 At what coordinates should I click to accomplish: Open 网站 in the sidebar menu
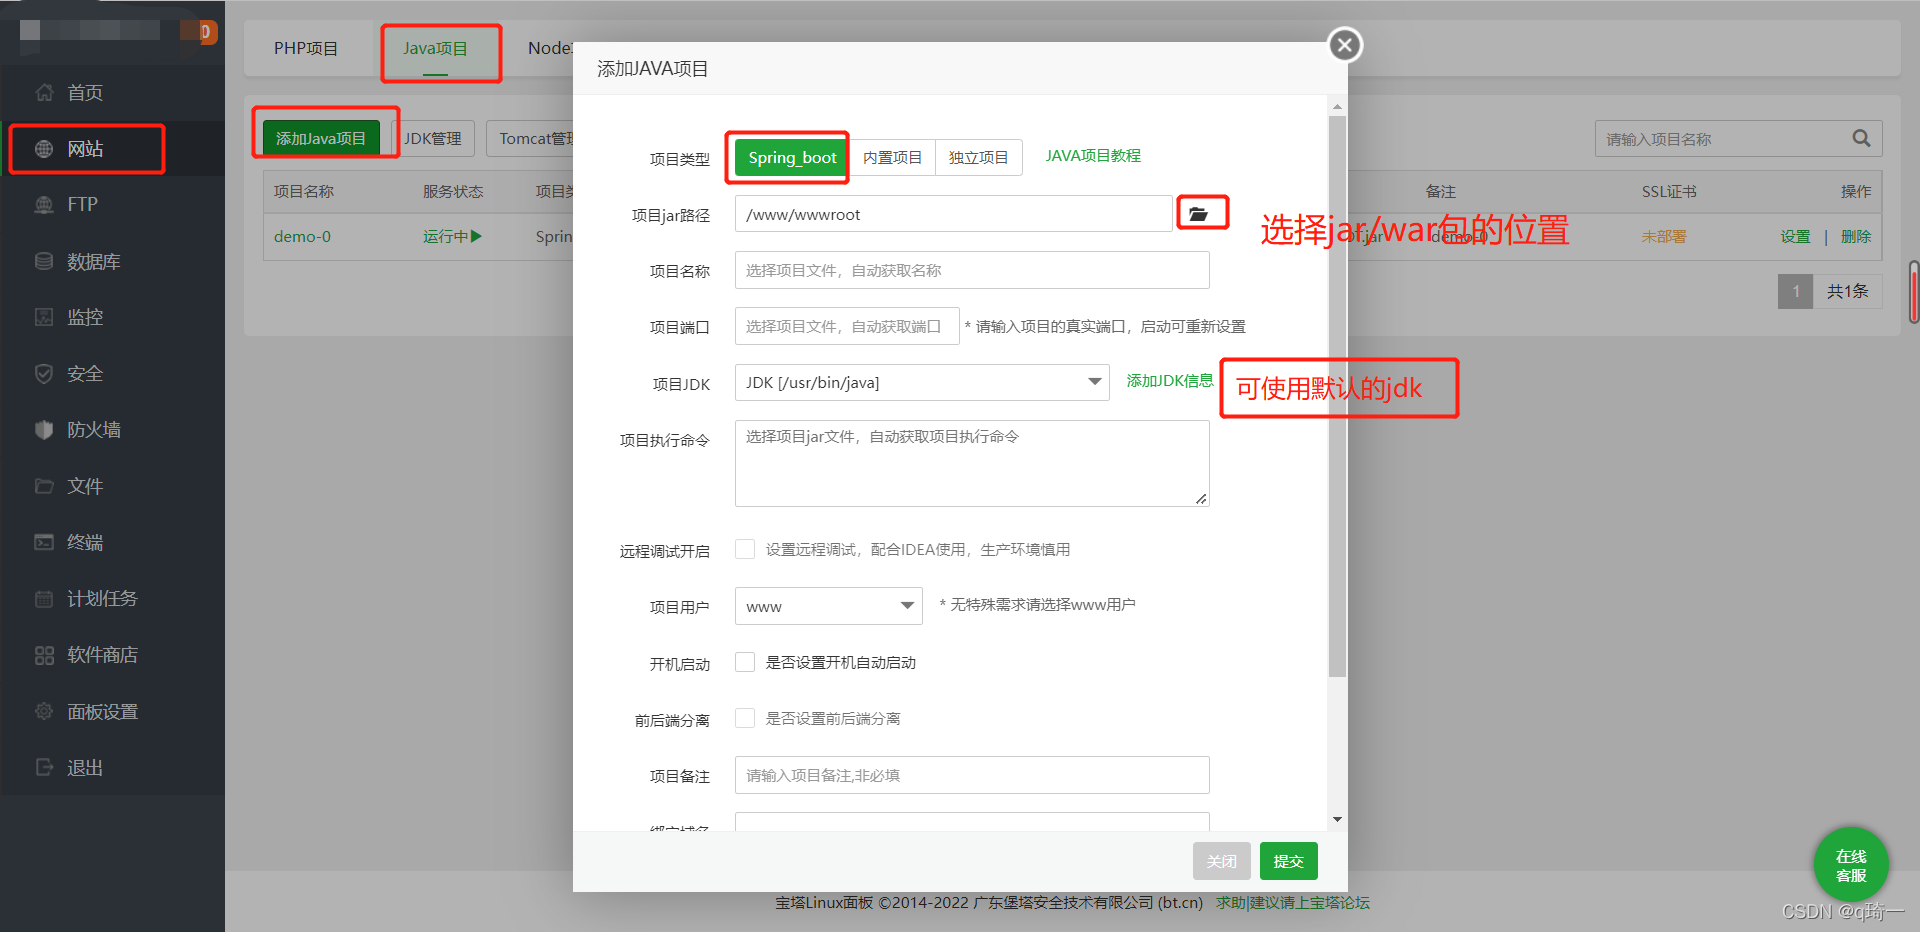112,149
